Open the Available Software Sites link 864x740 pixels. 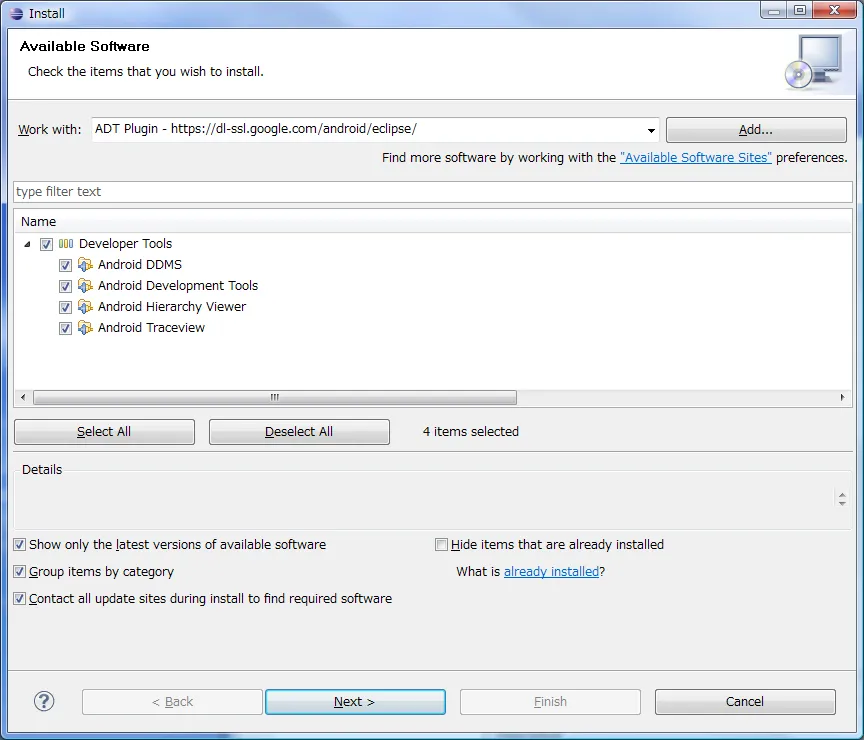click(x=695, y=158)
